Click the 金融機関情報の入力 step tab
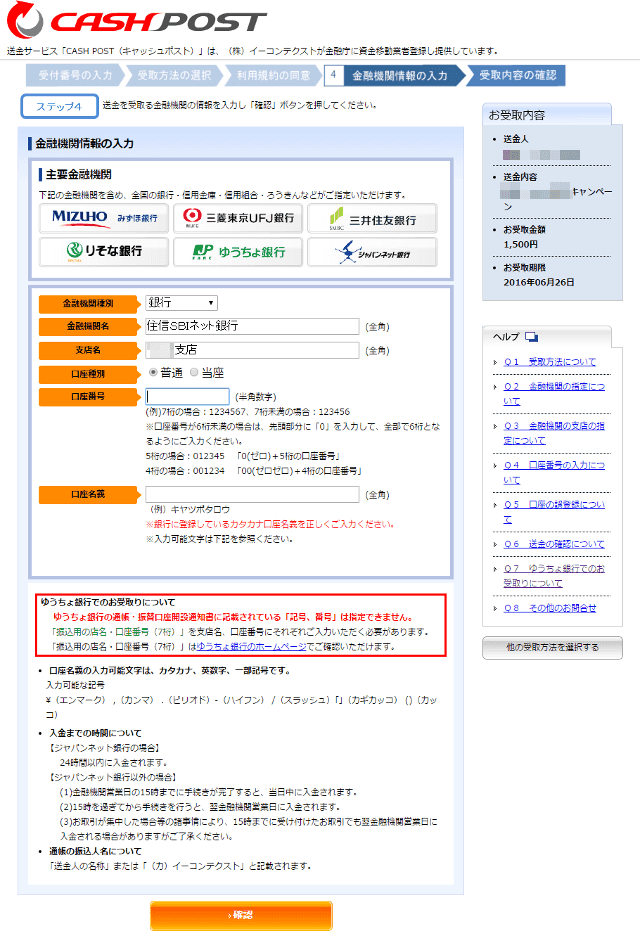 click(x=395, y=75)
